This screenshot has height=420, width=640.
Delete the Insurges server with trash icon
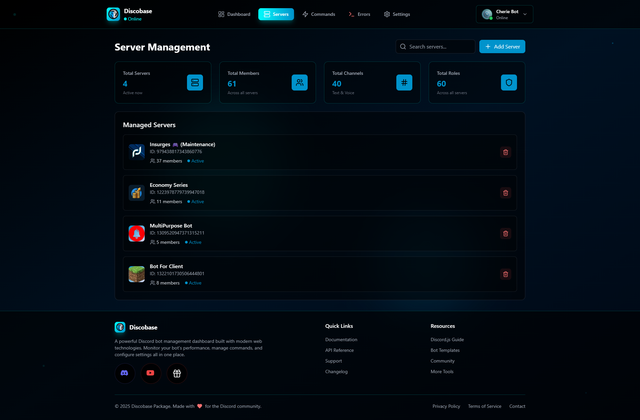click(505, 152)
